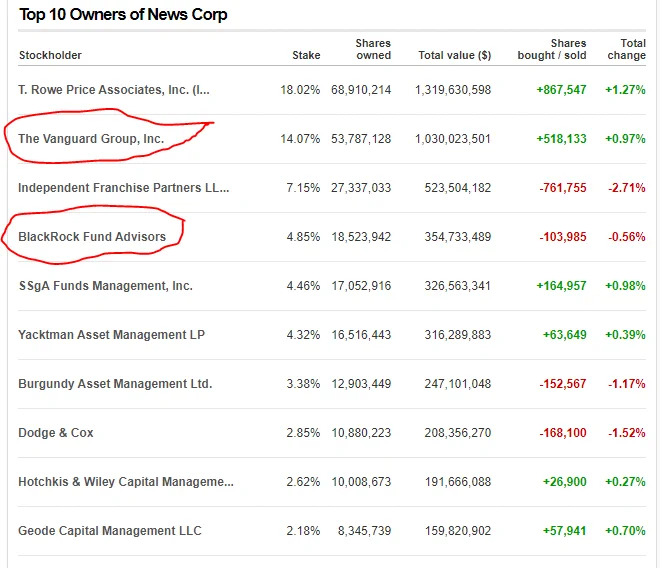This screenshot has width=660, height=568.
Task: Click the +0.70% total change value
Action: point(625,531)
